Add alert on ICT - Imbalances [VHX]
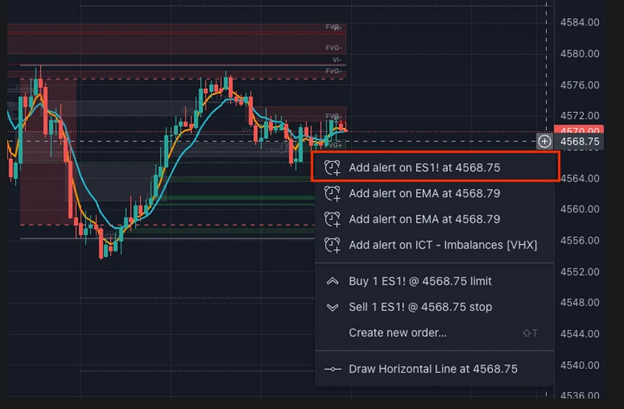Screen dimensions: 624x409 click(x=435, y=245)
